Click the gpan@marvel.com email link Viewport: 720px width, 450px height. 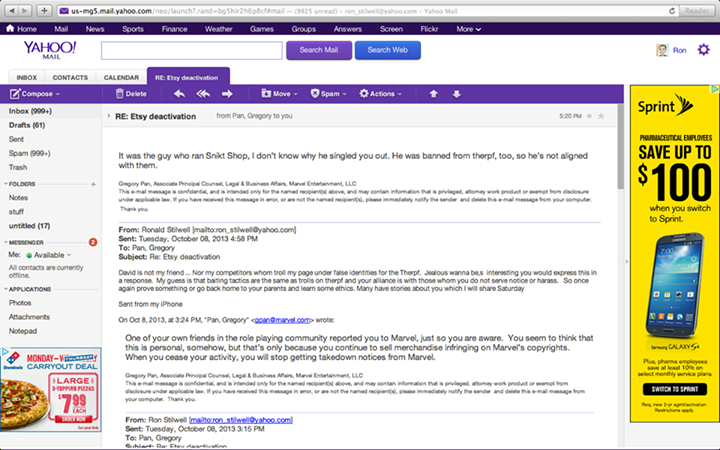pos(282,320)
